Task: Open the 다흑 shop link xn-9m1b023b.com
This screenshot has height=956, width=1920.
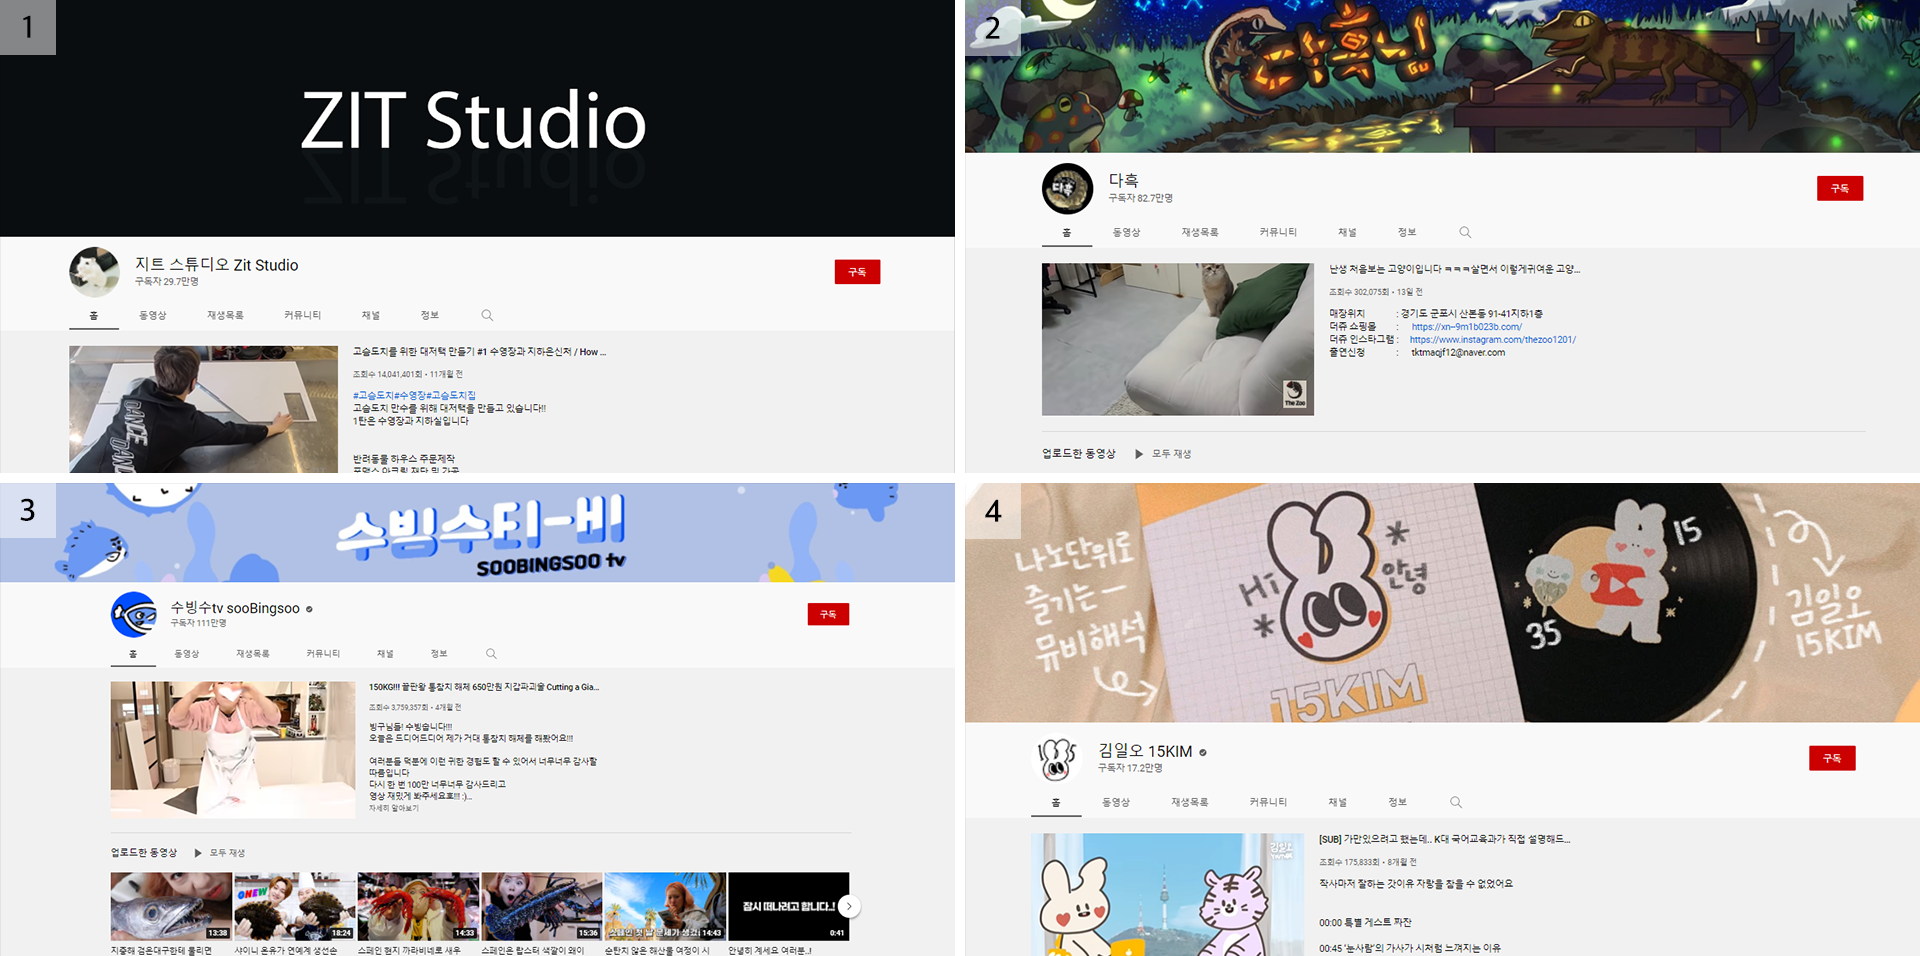Action: [1467, 327]
